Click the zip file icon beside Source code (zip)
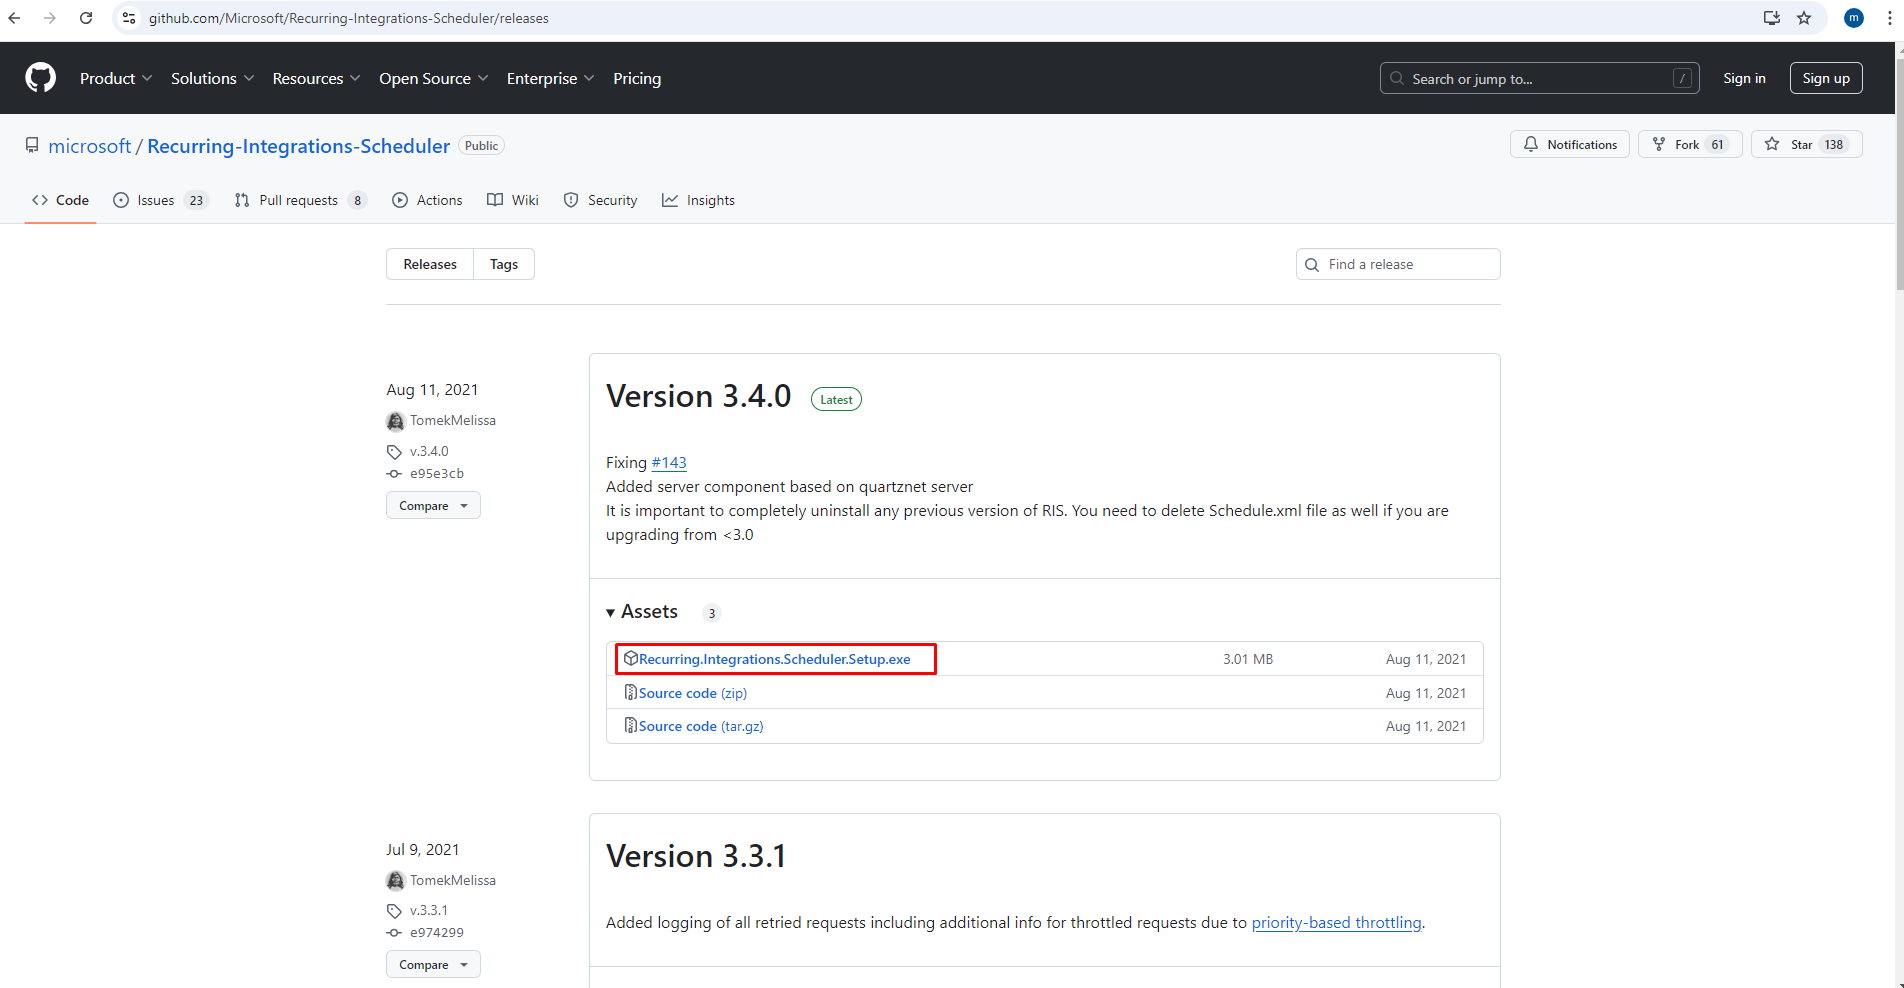Screen dimensions: 1904x988 pyautogui.click(x=631, y=692)
